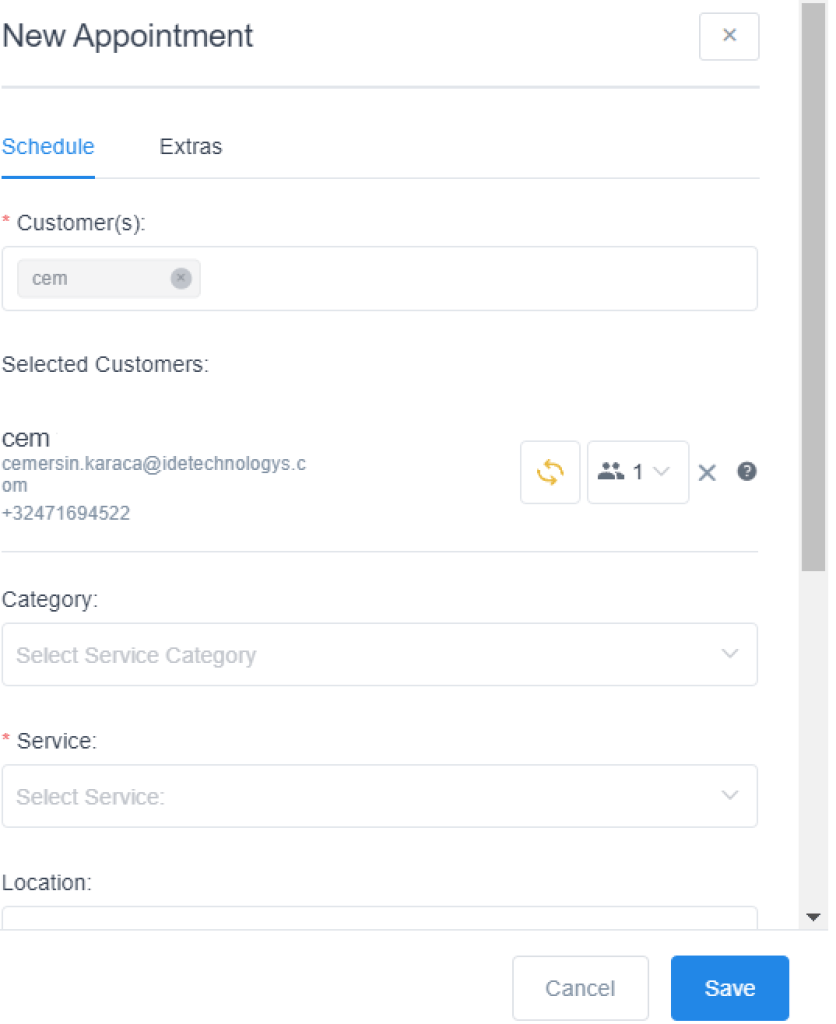Click the customer email under Selected Customers
This screenshot has width=836, height=1024.
click(x=154, y=464)
